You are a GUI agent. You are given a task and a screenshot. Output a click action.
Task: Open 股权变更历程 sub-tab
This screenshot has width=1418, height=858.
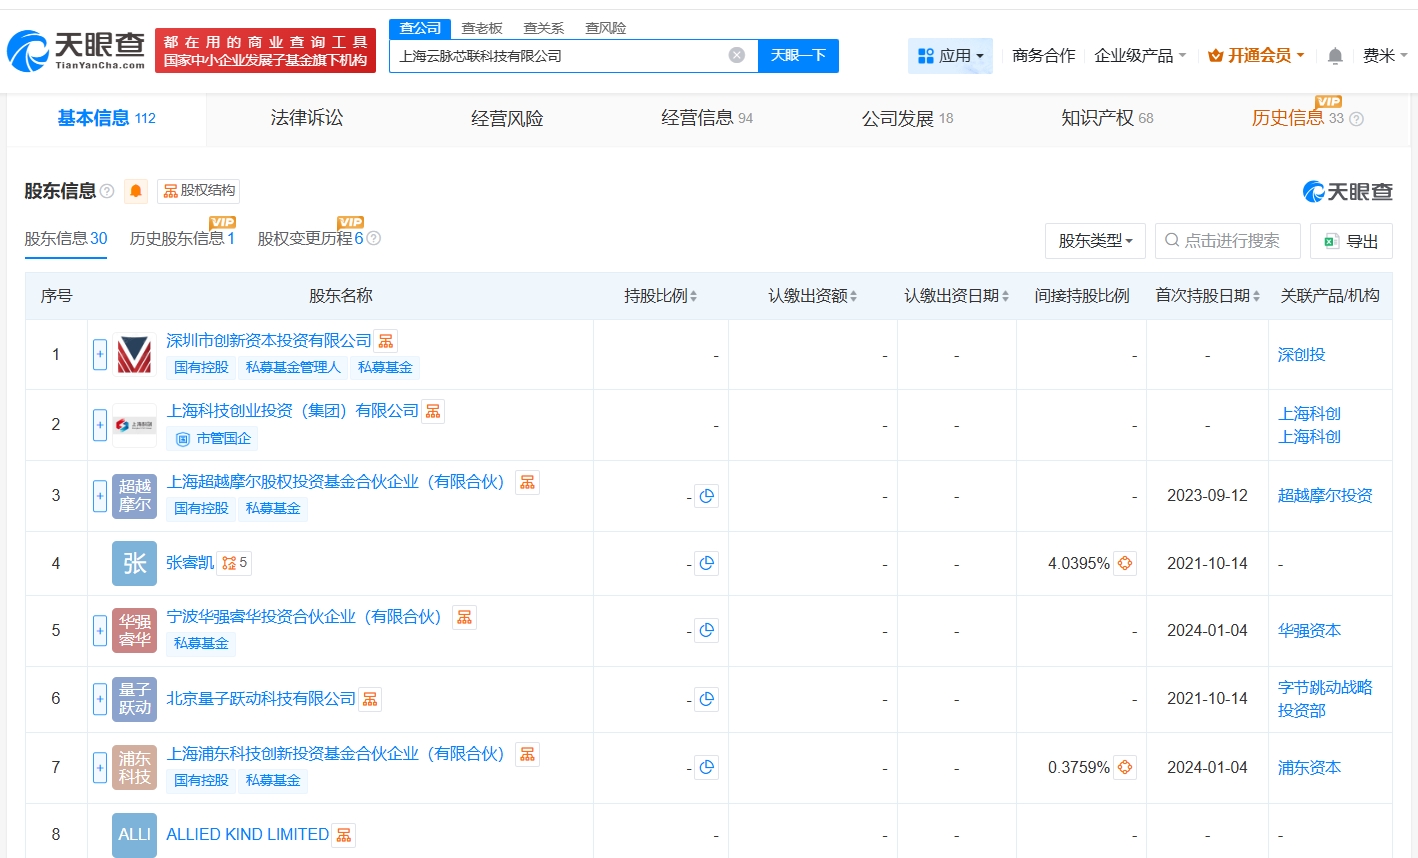[310, 239]
